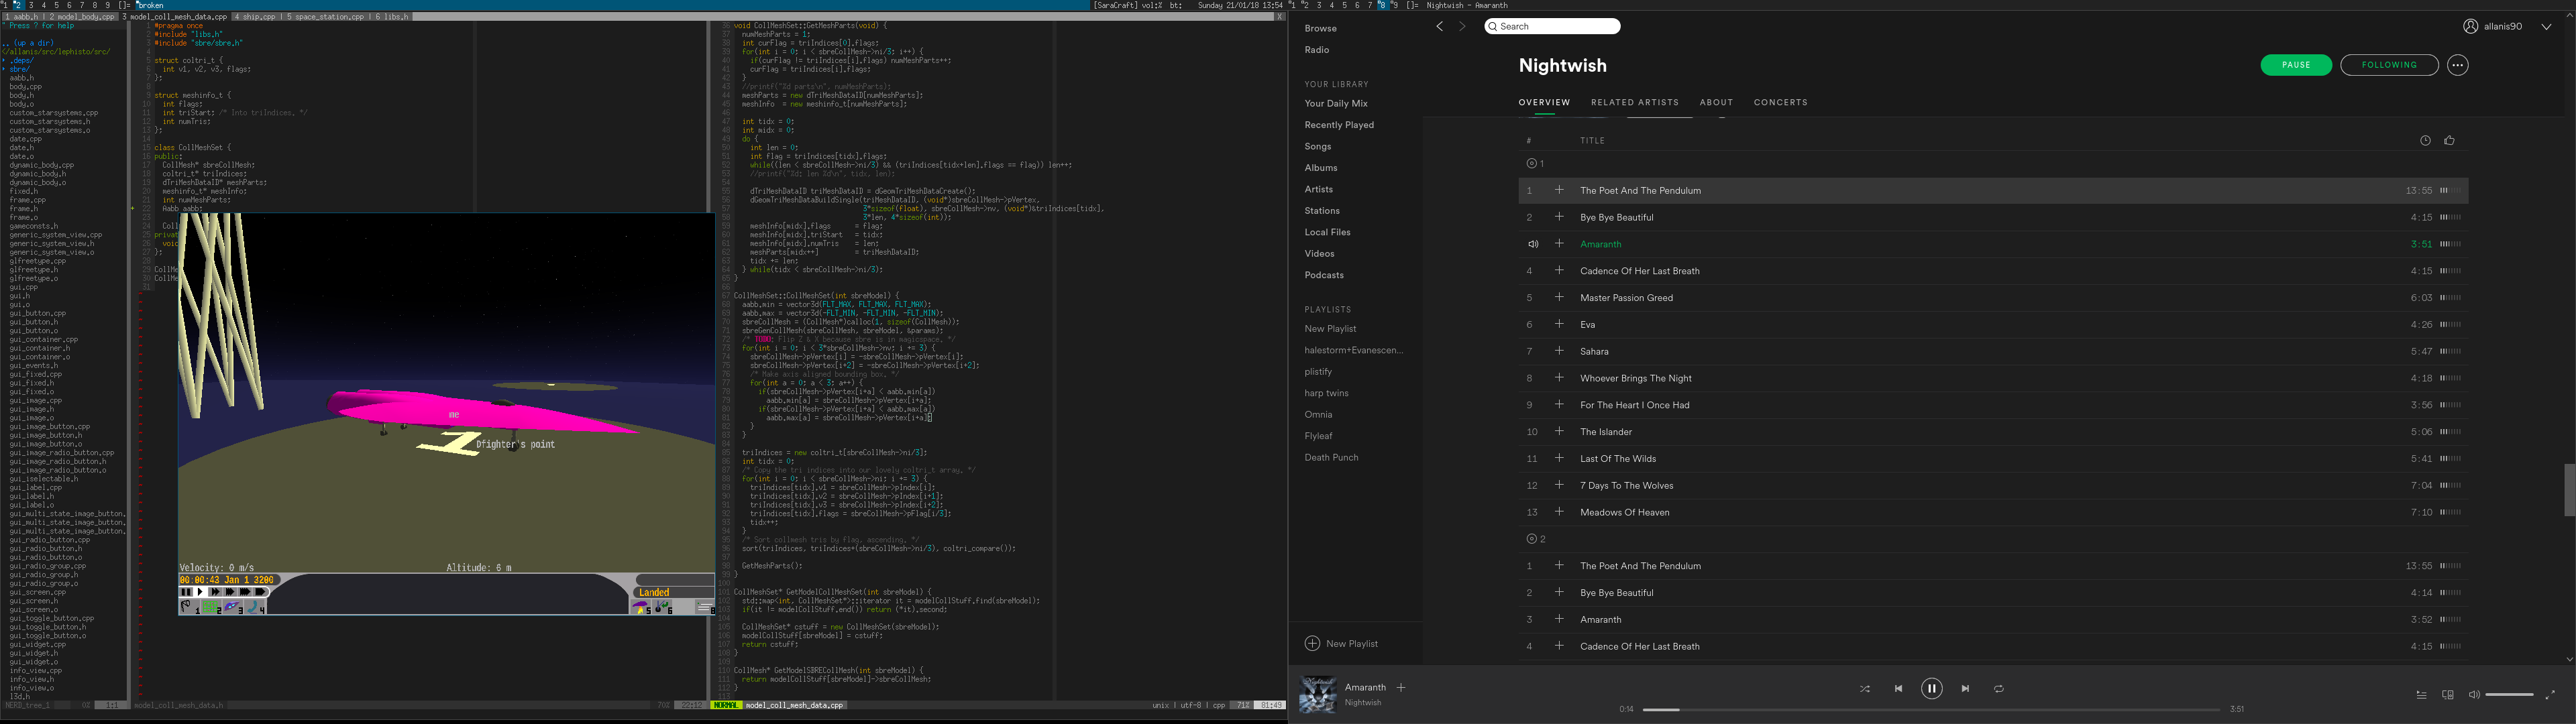Screen dimensions: 2576x724
Task: Add Amaranth to library from now playing
Action: tap(1401, 688)
